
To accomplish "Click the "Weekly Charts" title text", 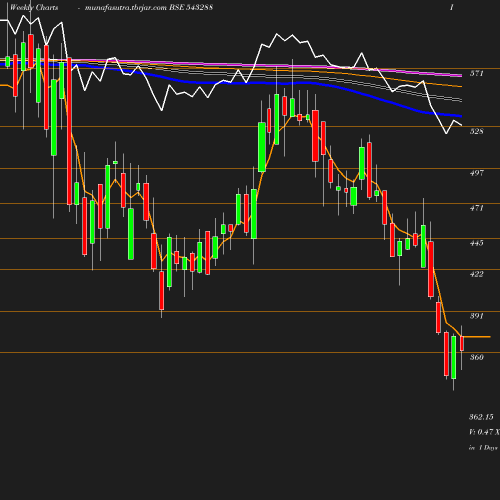I will pyautogui.click(x=34, y=7).
